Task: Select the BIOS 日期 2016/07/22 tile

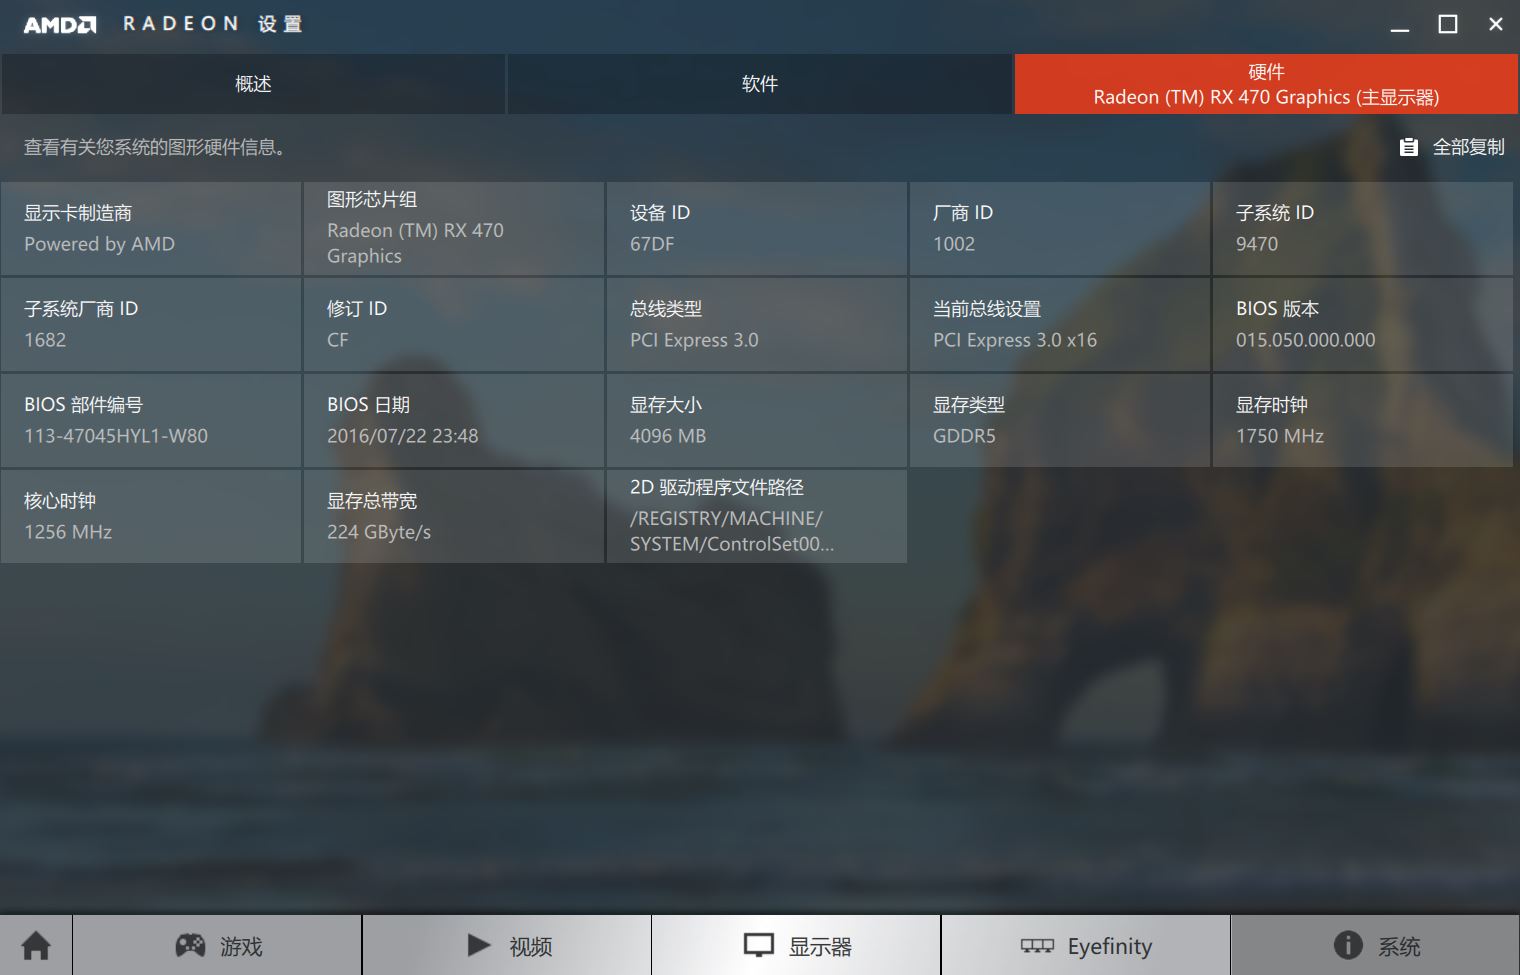Action: tap(454, 420)
